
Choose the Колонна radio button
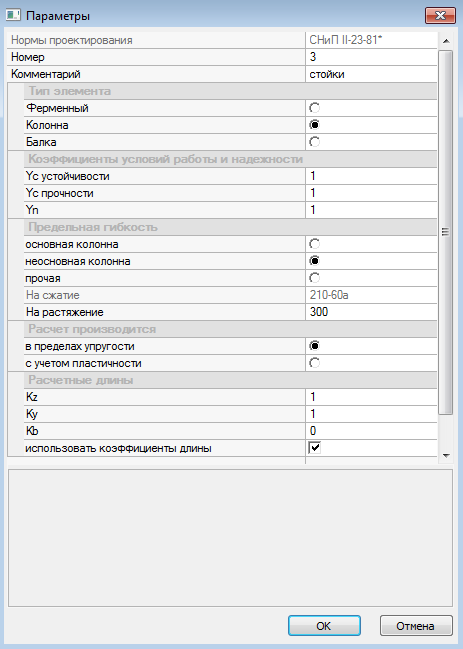click(314, 125)
